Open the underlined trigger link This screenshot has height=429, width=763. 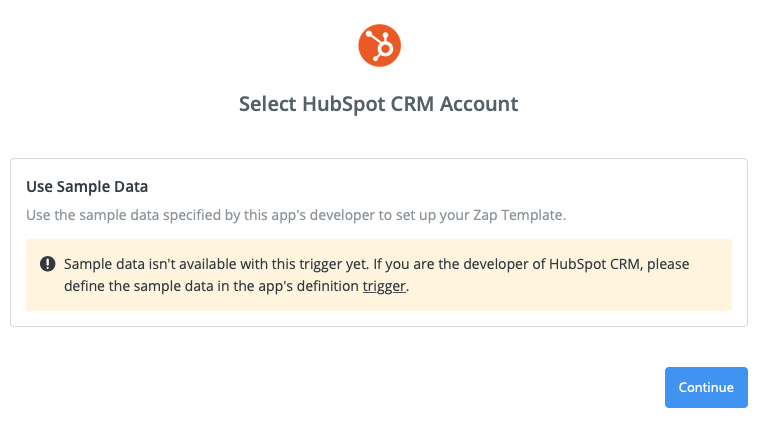[384, 286]
